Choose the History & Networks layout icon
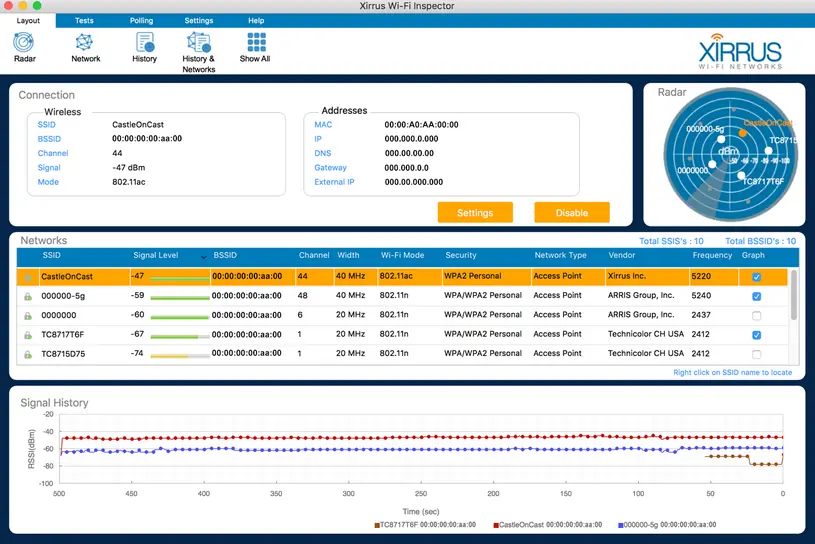The width and height of the screenshot is (815, 544). (x=199, y=42)
